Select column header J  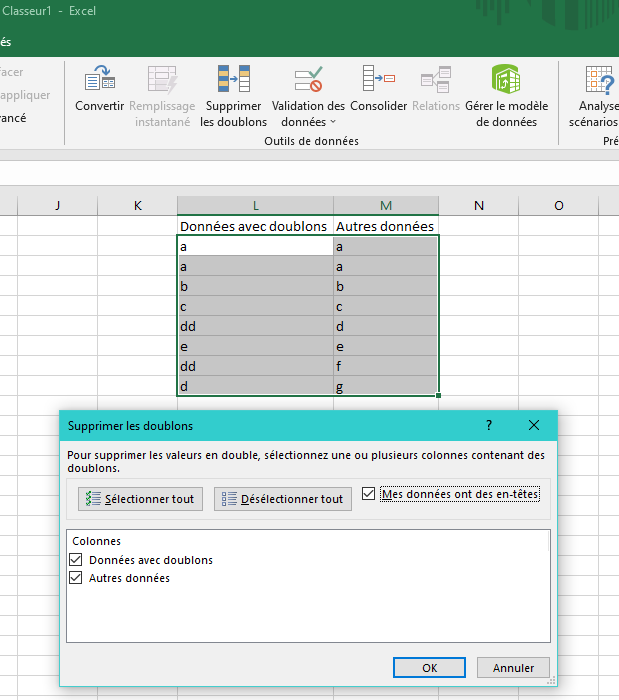coord(58,205)
